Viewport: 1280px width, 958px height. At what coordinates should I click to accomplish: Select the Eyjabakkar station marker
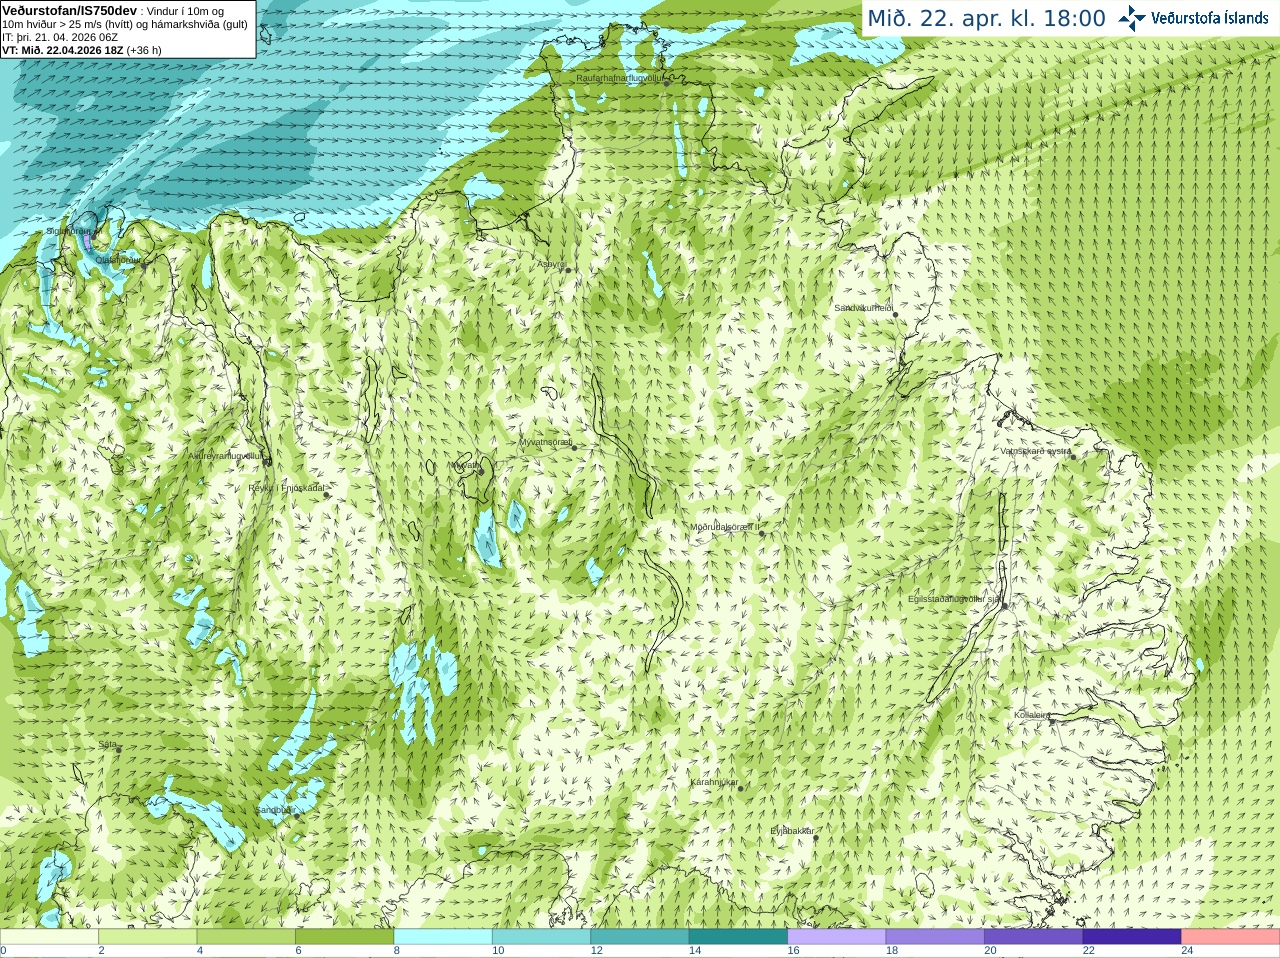[816, 837]
